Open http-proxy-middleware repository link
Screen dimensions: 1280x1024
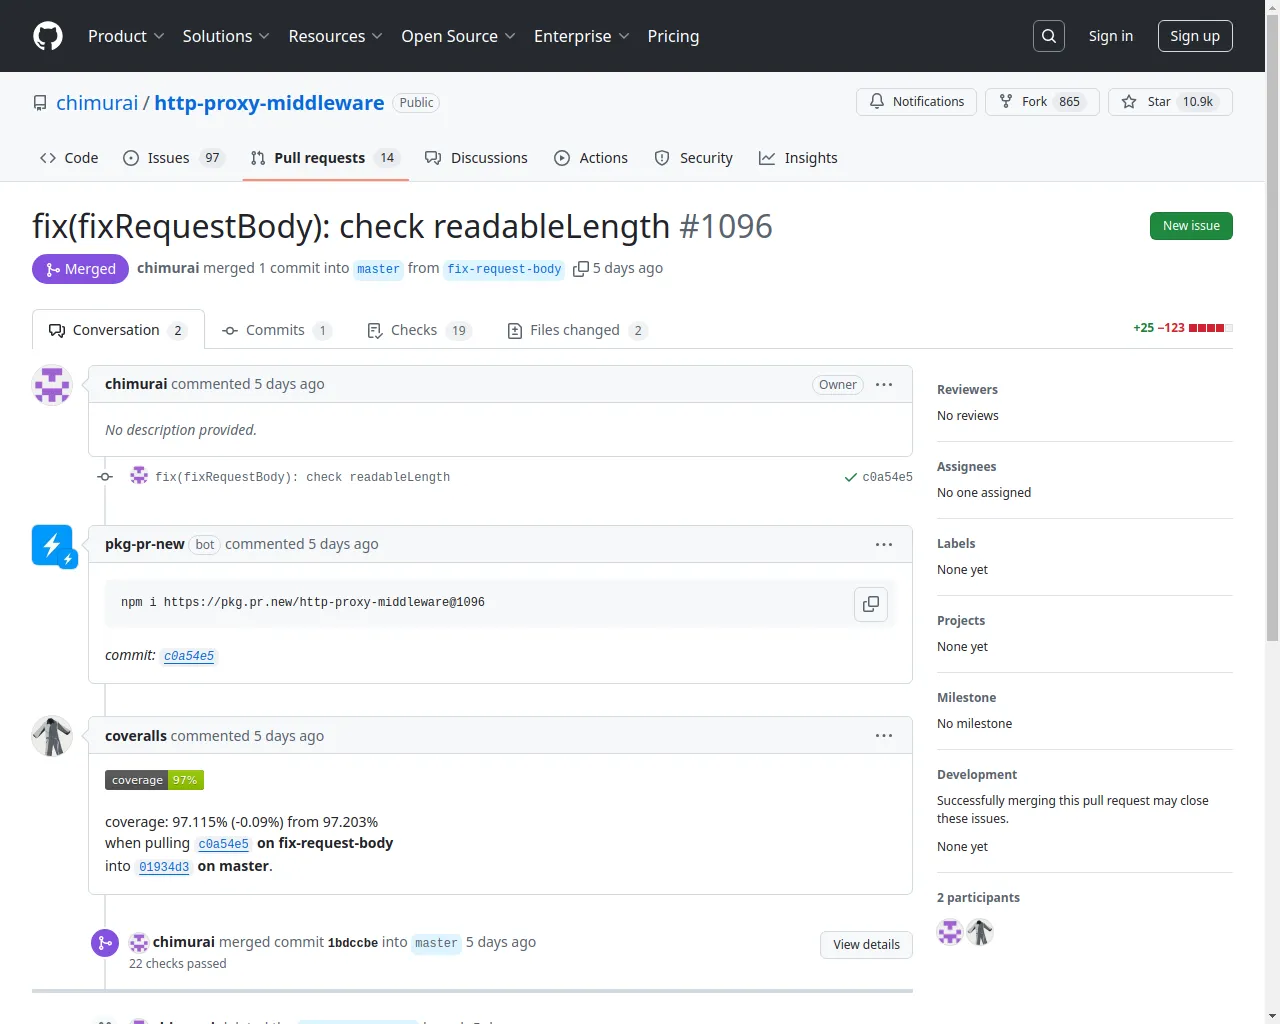point(269,103)
